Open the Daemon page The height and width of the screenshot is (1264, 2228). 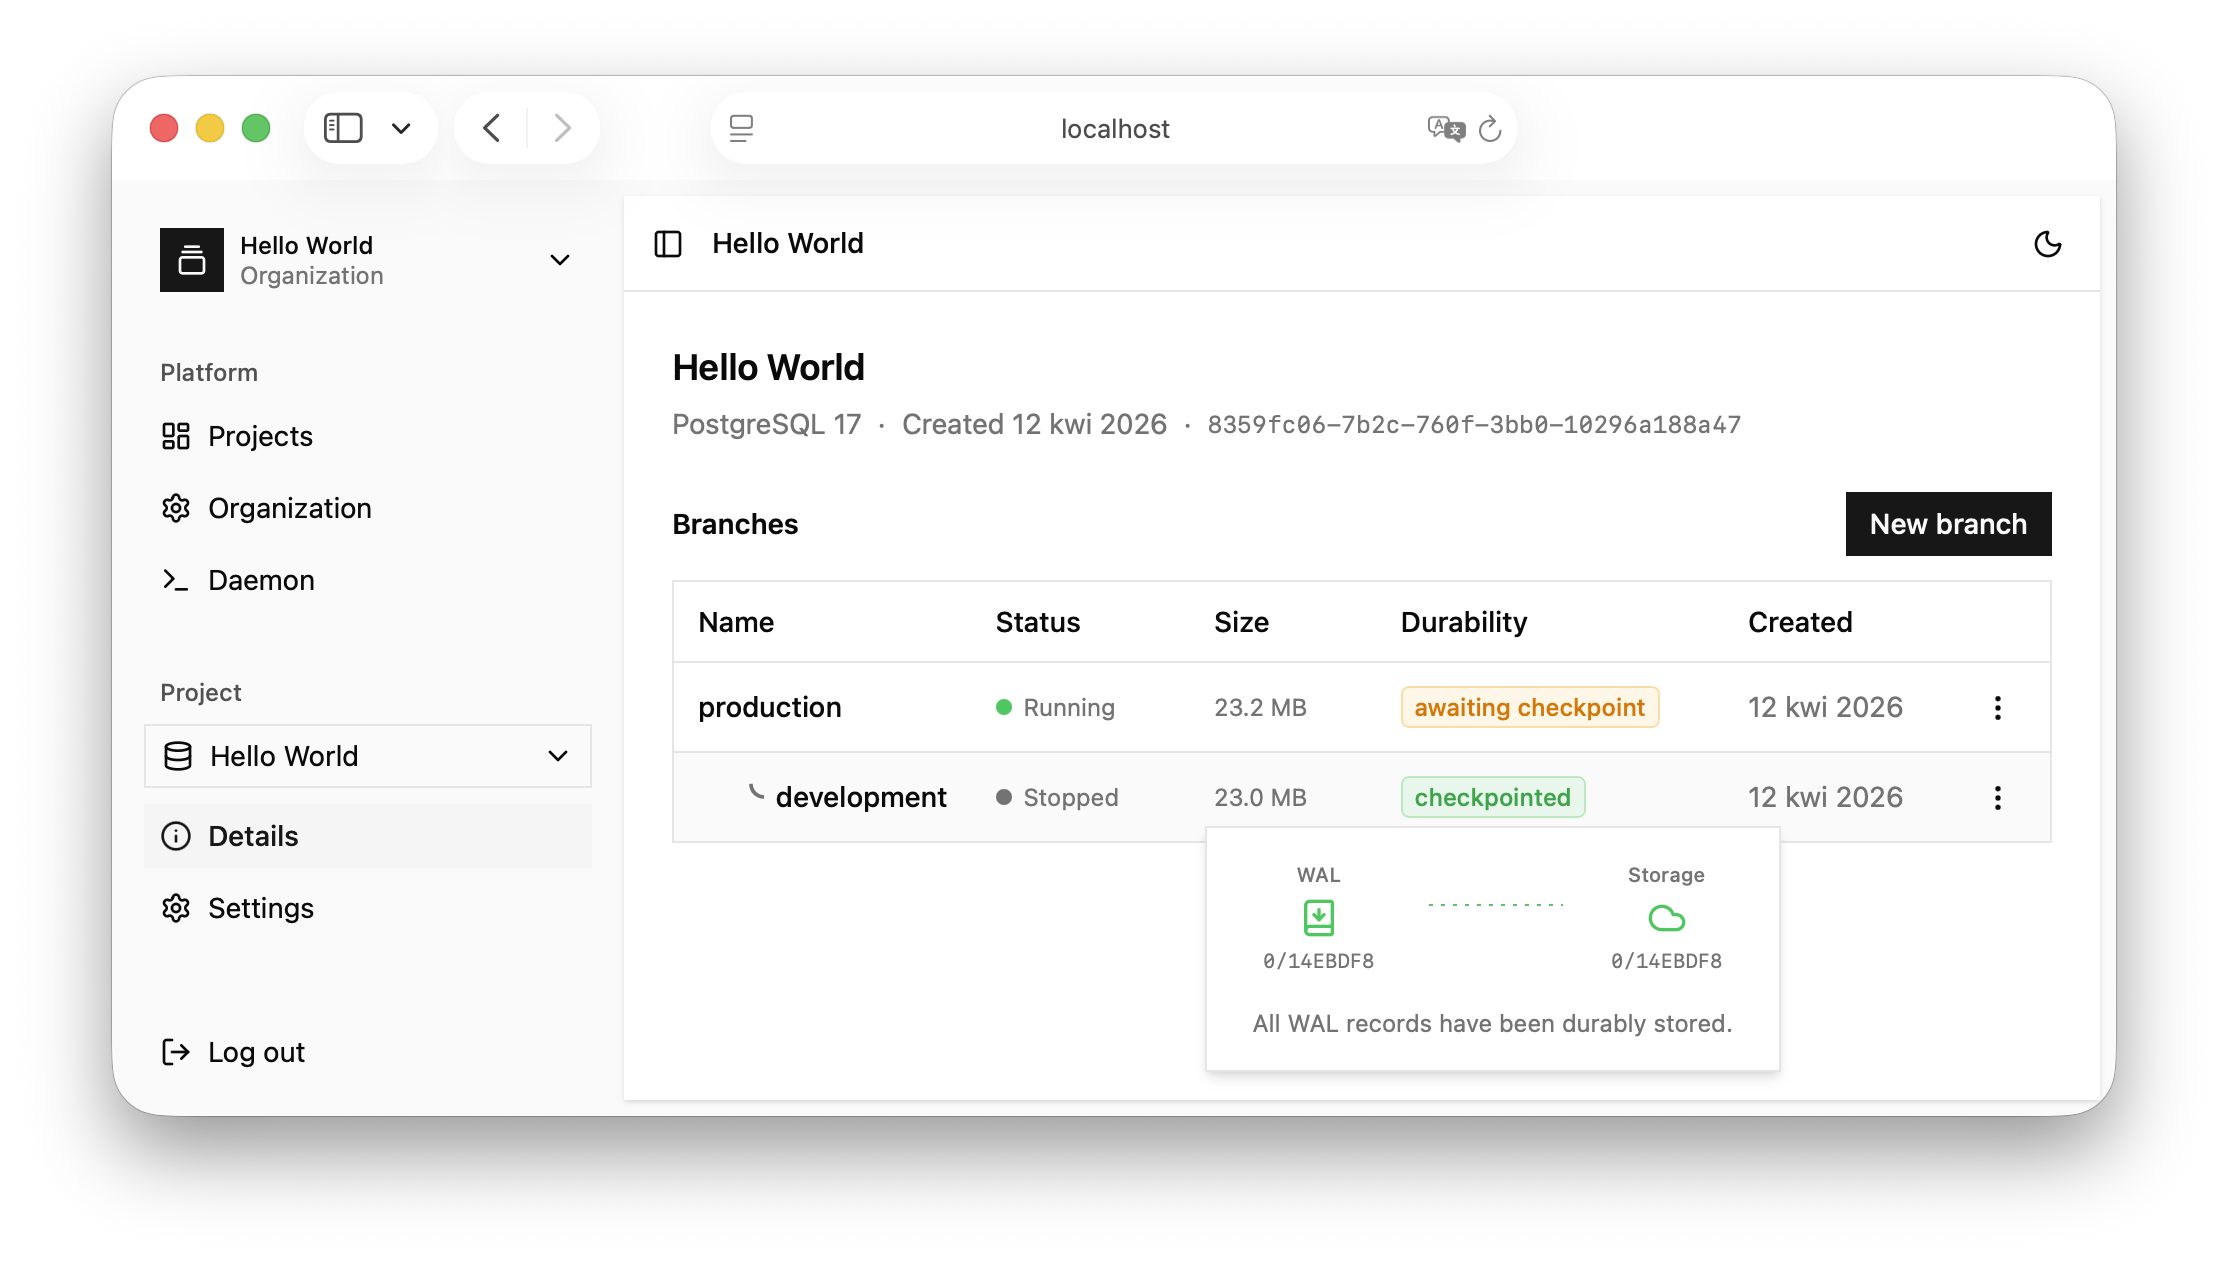368,580
